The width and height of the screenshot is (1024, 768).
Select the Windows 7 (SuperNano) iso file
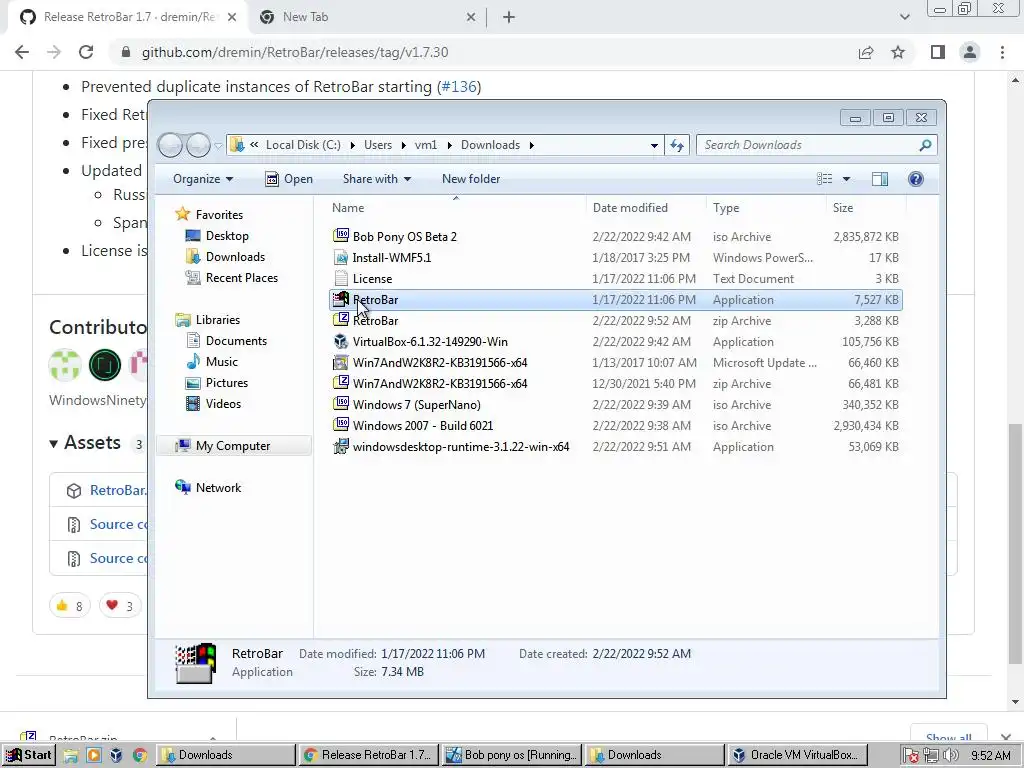click(616, 404)
